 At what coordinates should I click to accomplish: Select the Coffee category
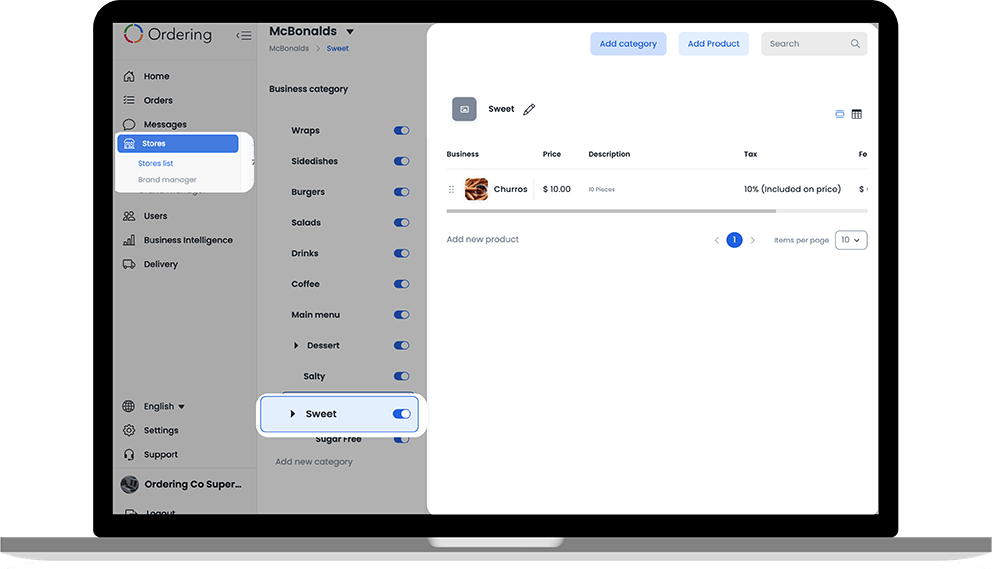tap(305, 284)
